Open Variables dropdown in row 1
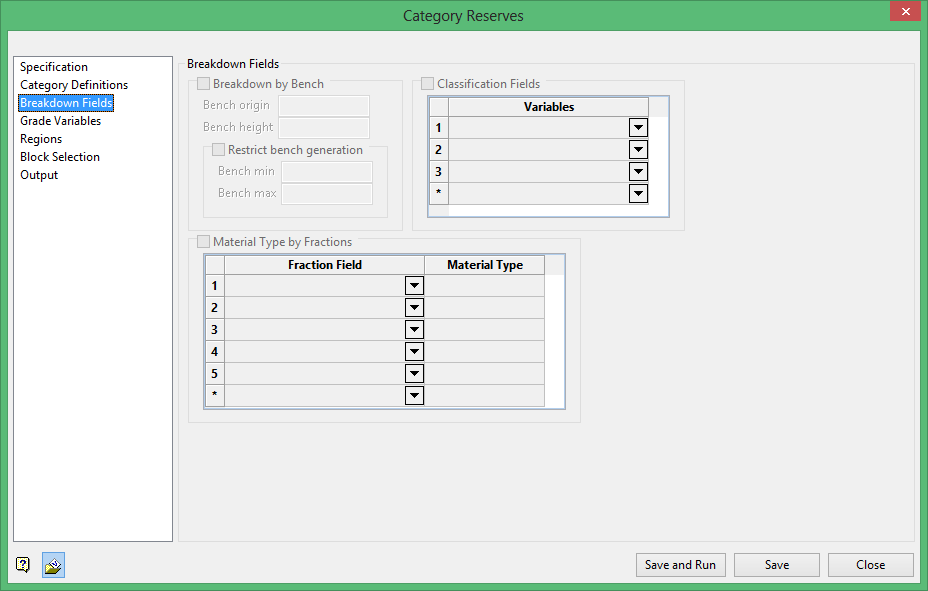Screen dimensions: 928x591 (x=638, y=128)
